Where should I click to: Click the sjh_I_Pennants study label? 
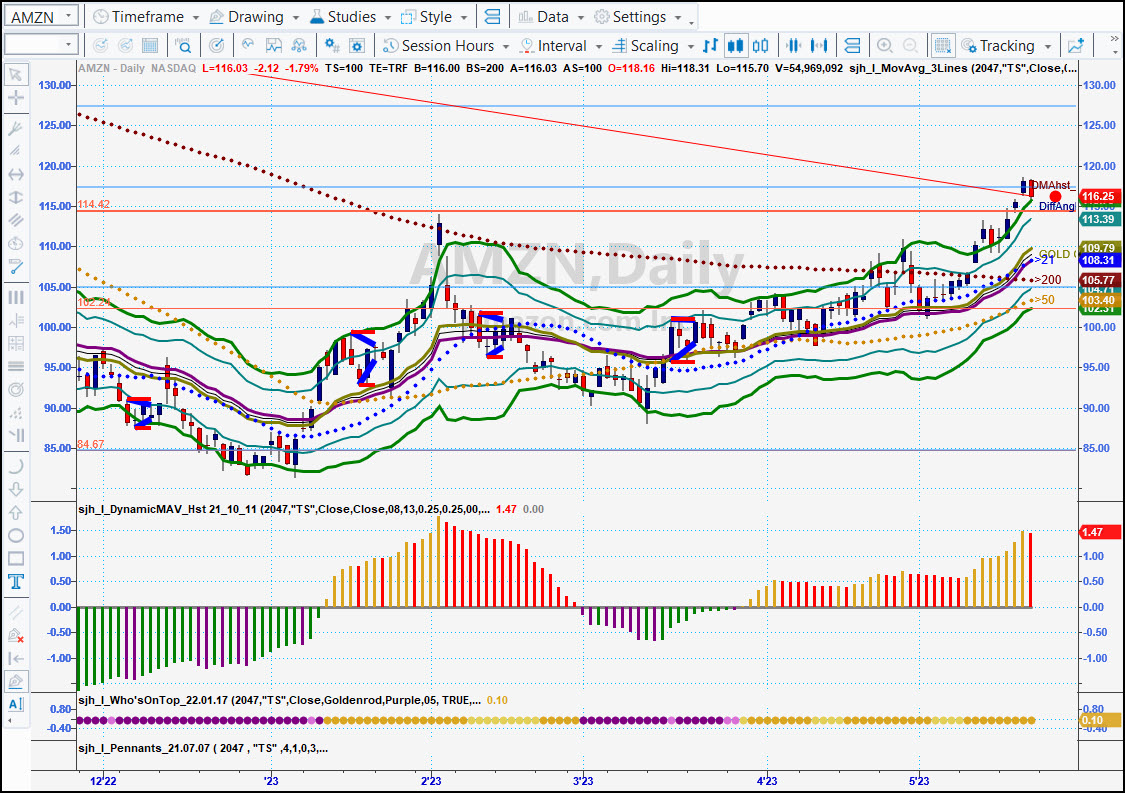pos(202,748)
